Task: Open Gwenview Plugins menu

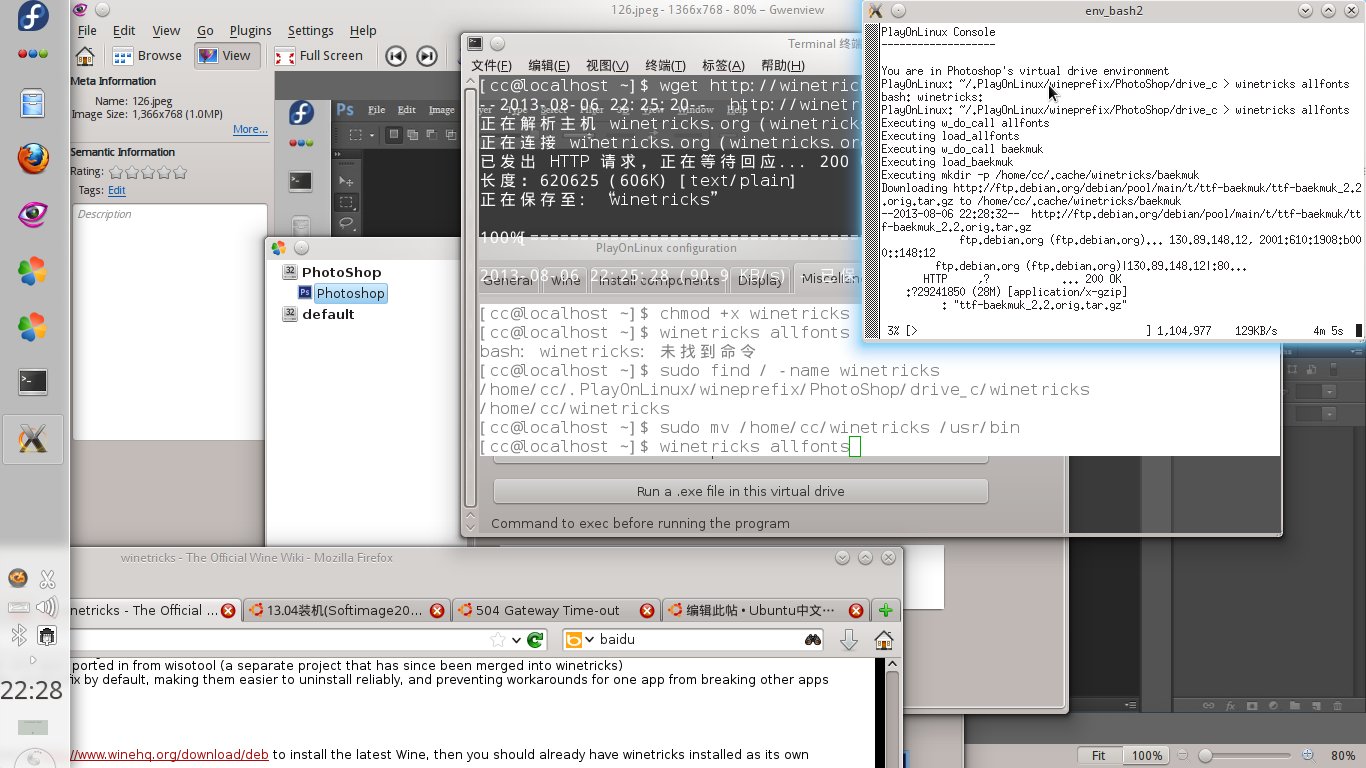Action: (x=250, y=31)
